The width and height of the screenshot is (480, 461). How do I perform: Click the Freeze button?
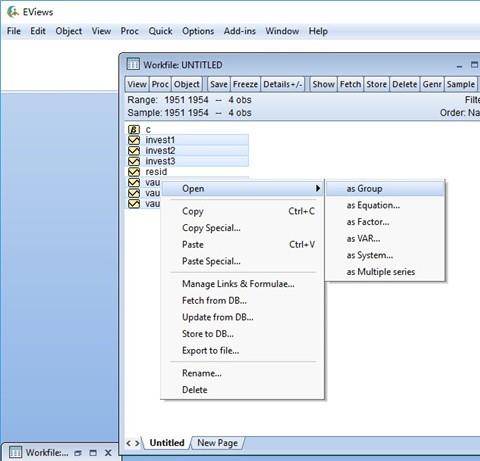tap(245, 84)
